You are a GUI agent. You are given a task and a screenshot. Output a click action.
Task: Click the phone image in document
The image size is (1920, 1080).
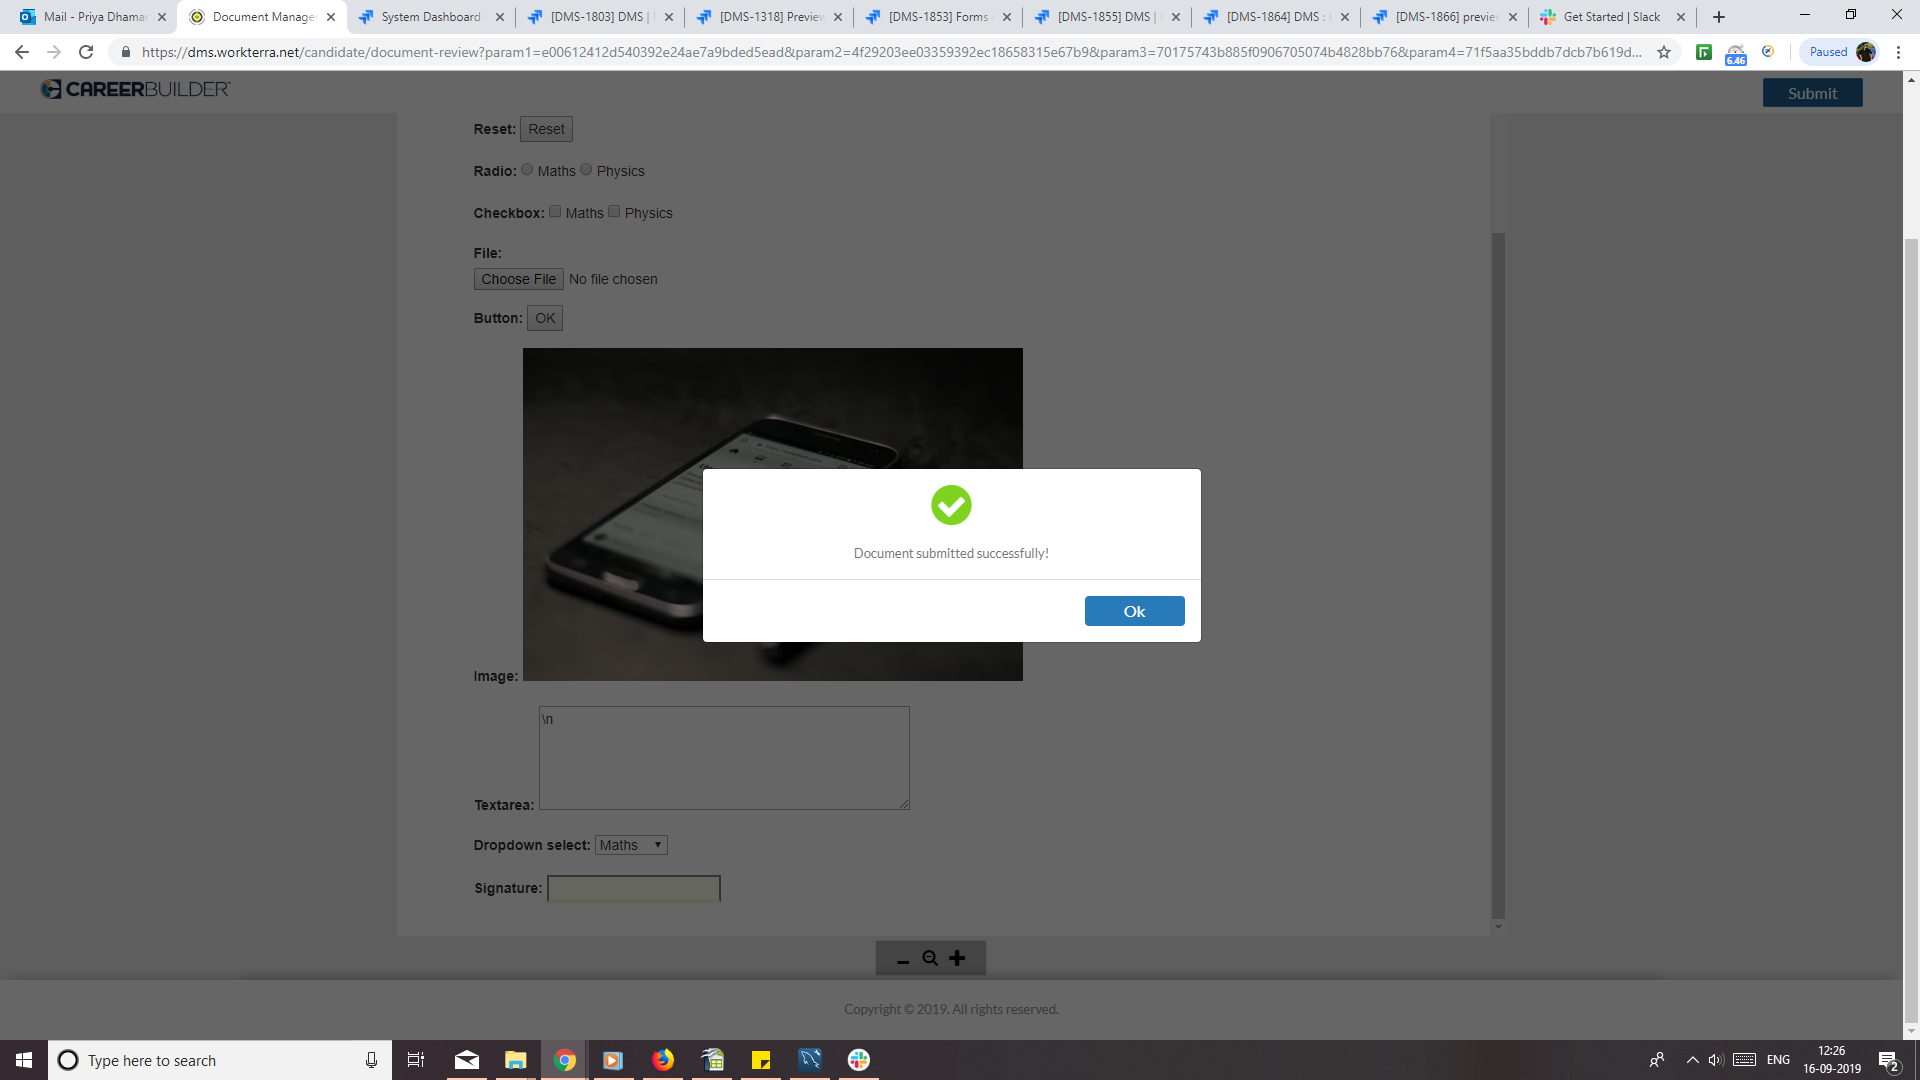773,514
